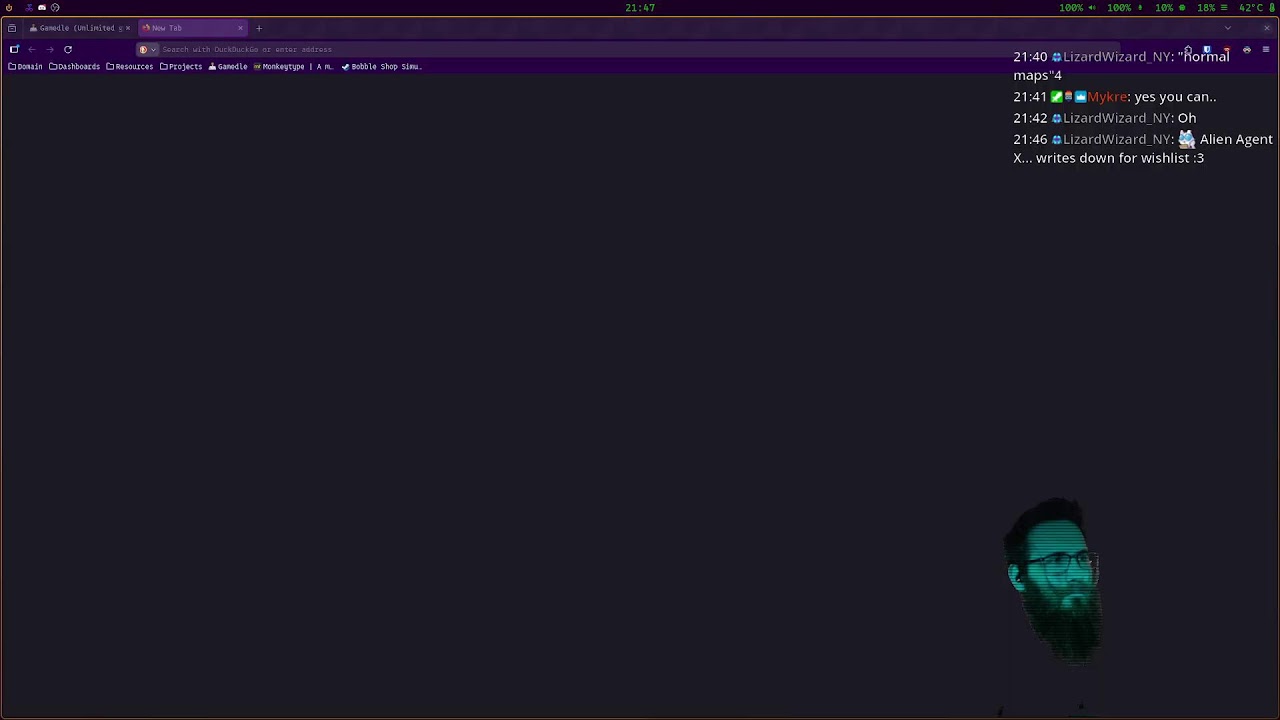Screen dimensions: 1280x720
Task: Go back with the back arrow
Action: (x=32, y=49)
